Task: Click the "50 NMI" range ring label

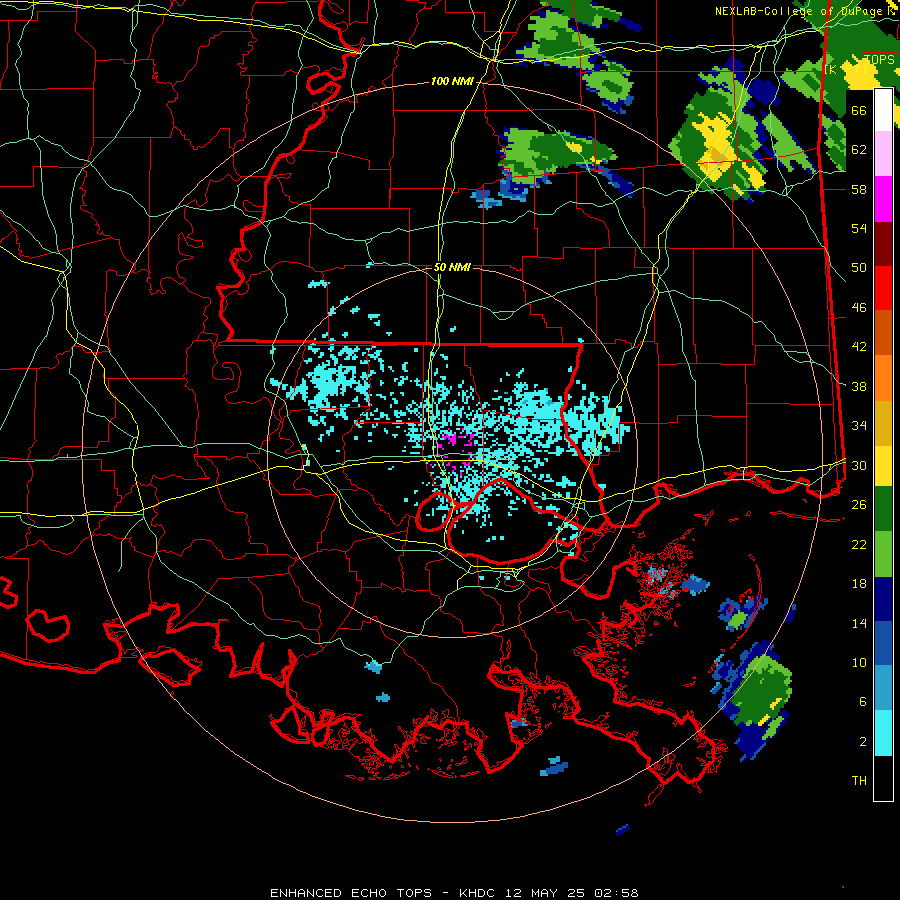Action: (x=452, y=267)
